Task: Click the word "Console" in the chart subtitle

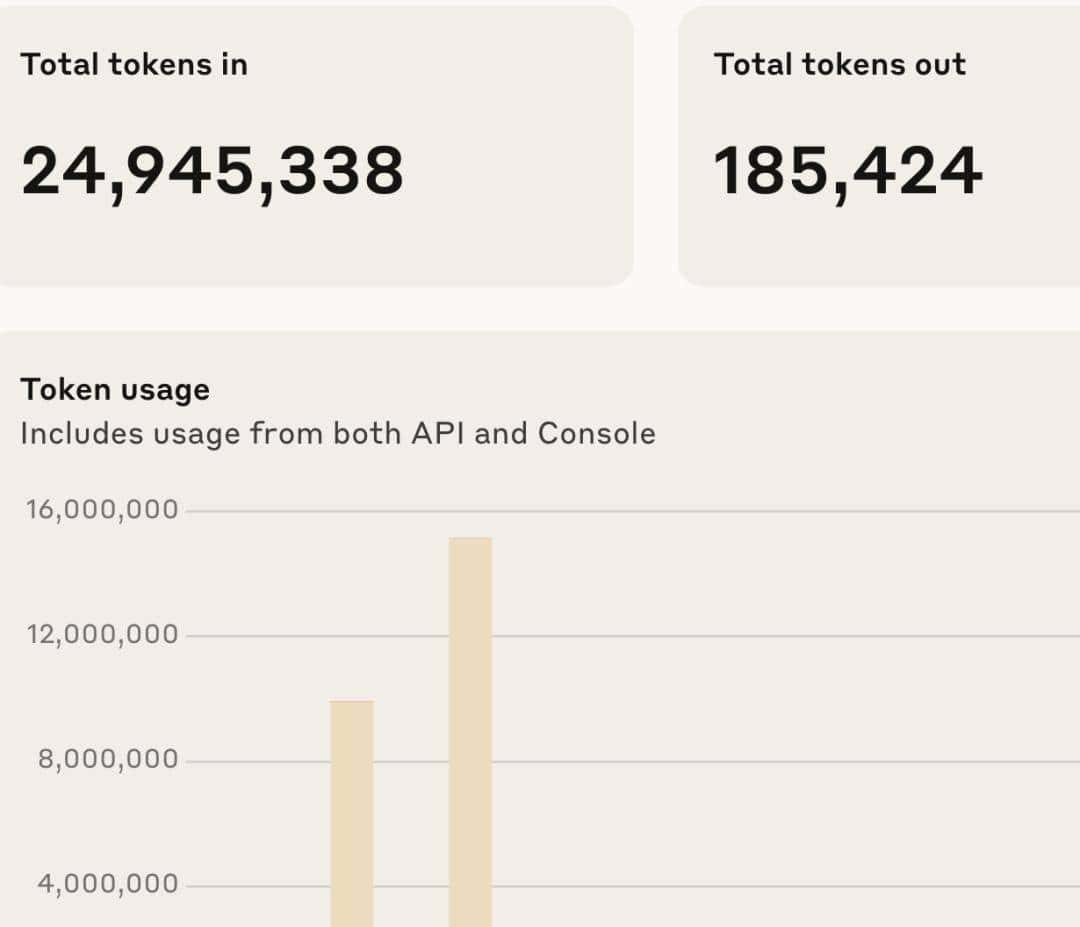Action: coord(597,434)
